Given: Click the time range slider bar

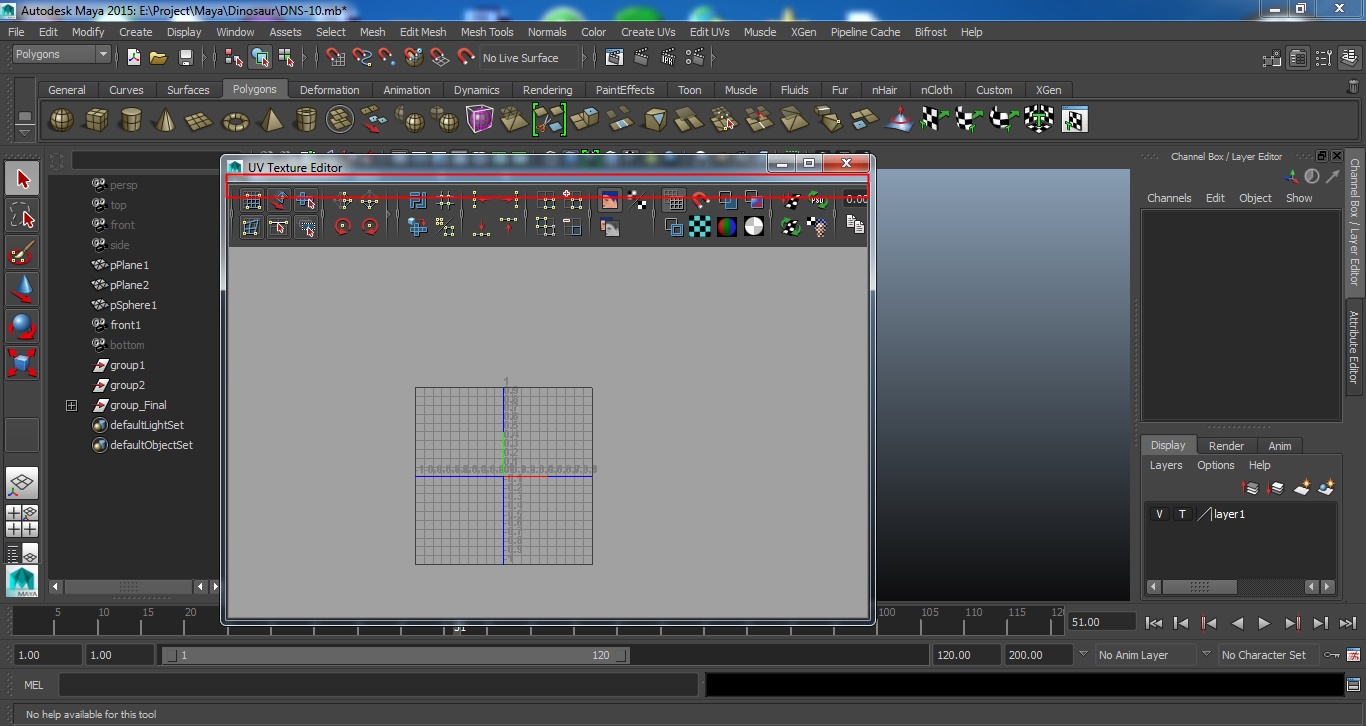Looking at the screenshot, I should 395,655.
